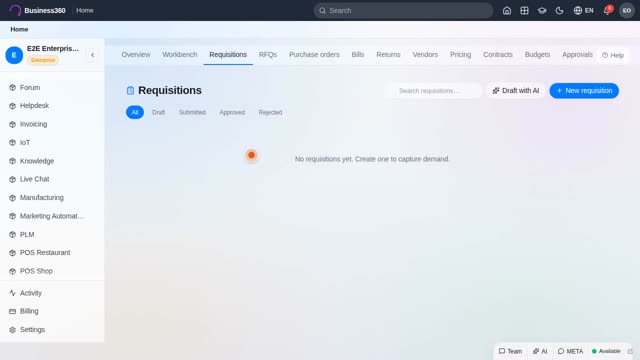Viewport: 640px width, 360px height.
Task: Click the IoT cube icon
Action: coord(12,143)
